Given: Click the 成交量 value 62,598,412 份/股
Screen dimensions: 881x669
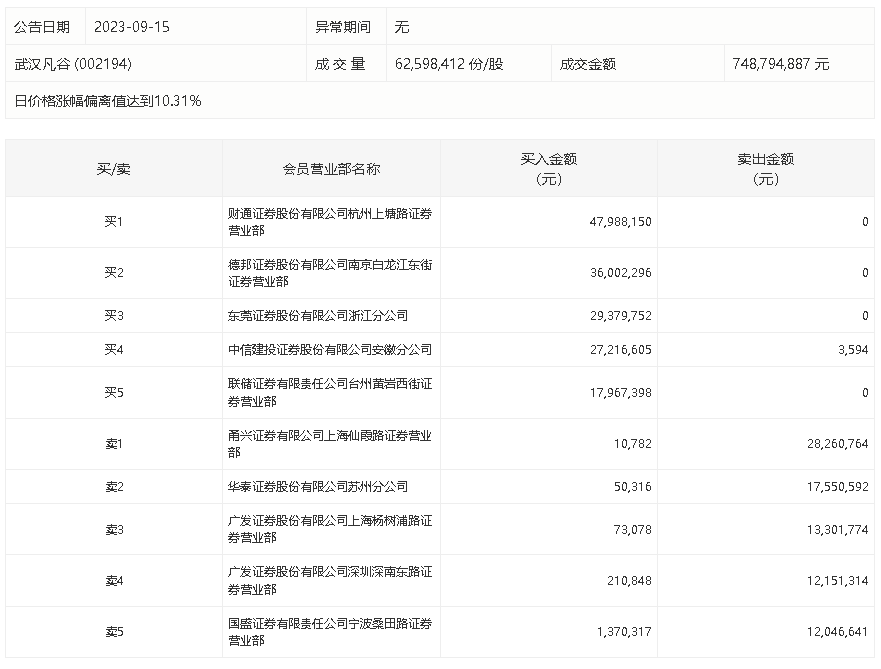Looking at the screenshot, I should click(449, 64).
